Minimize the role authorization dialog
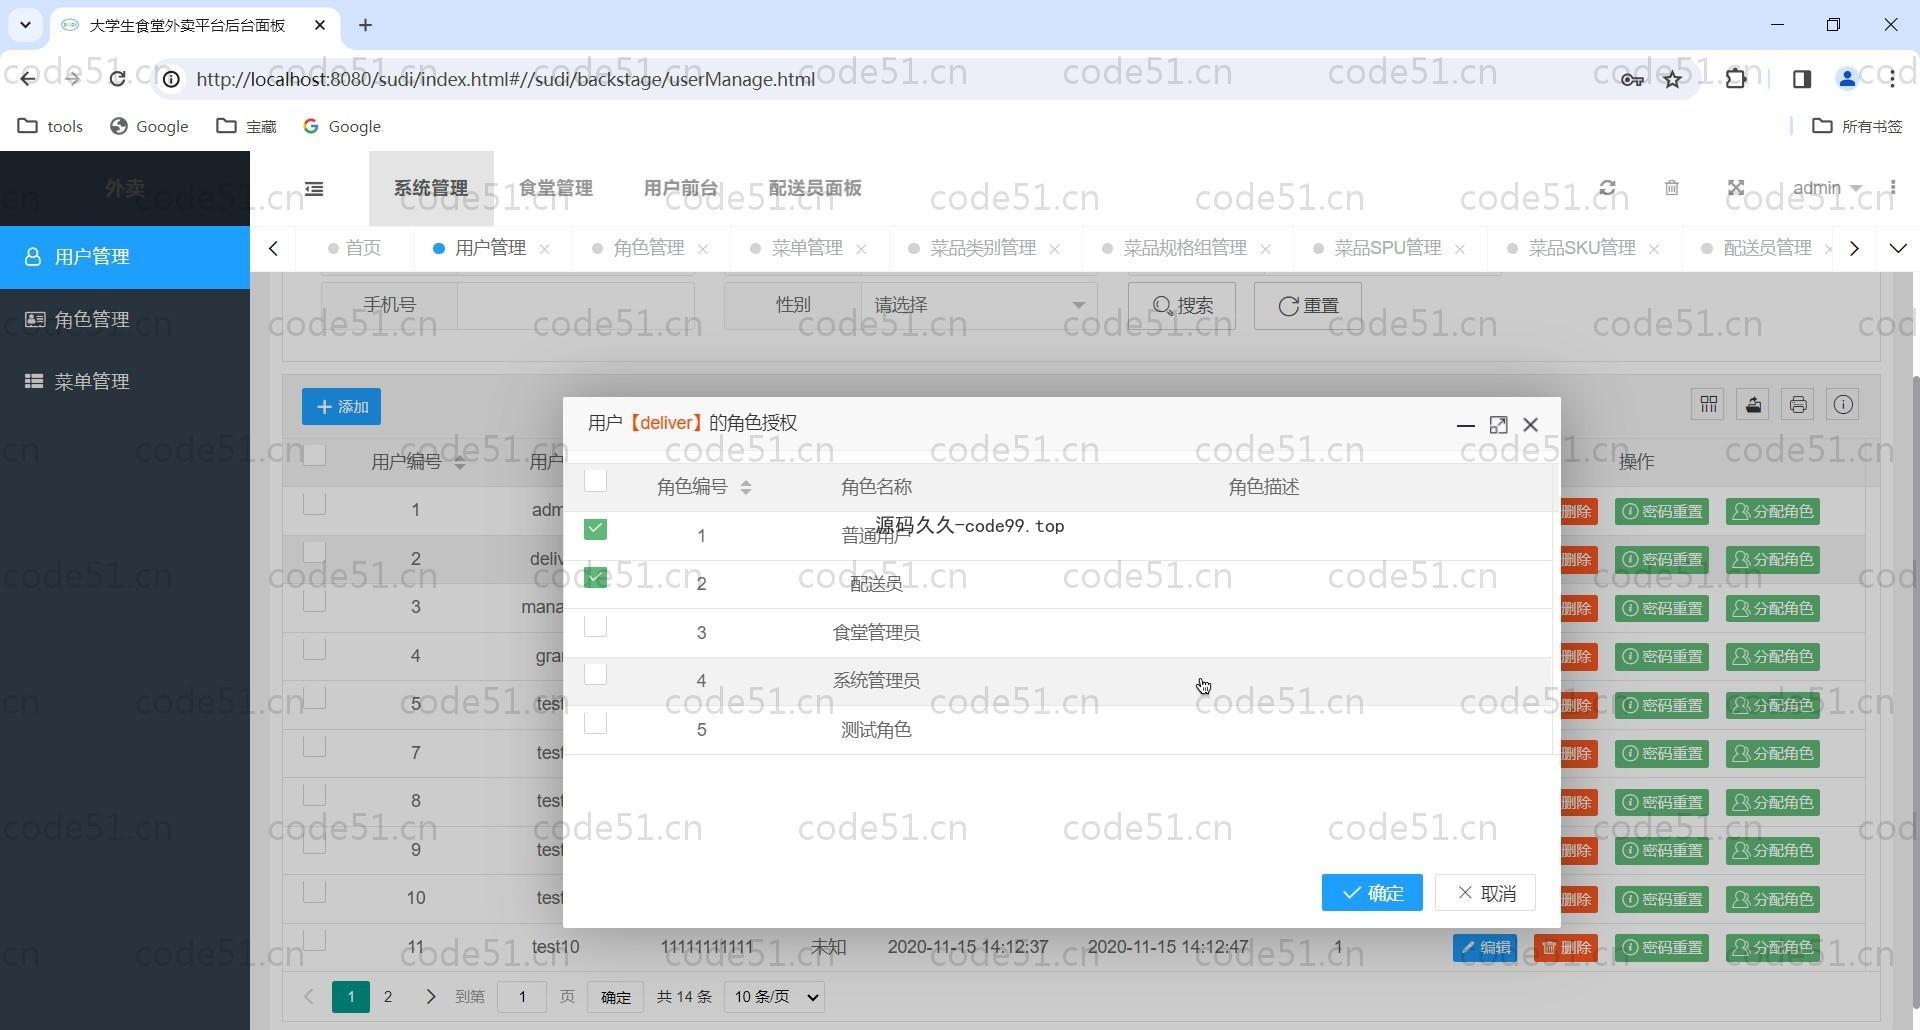1920x1030 pixels. [1466, 425]
